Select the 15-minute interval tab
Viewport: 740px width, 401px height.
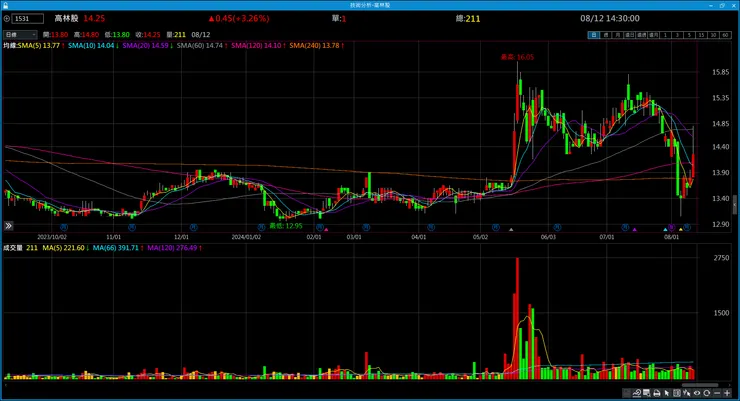pyautogui.click(x=701, y=35)
